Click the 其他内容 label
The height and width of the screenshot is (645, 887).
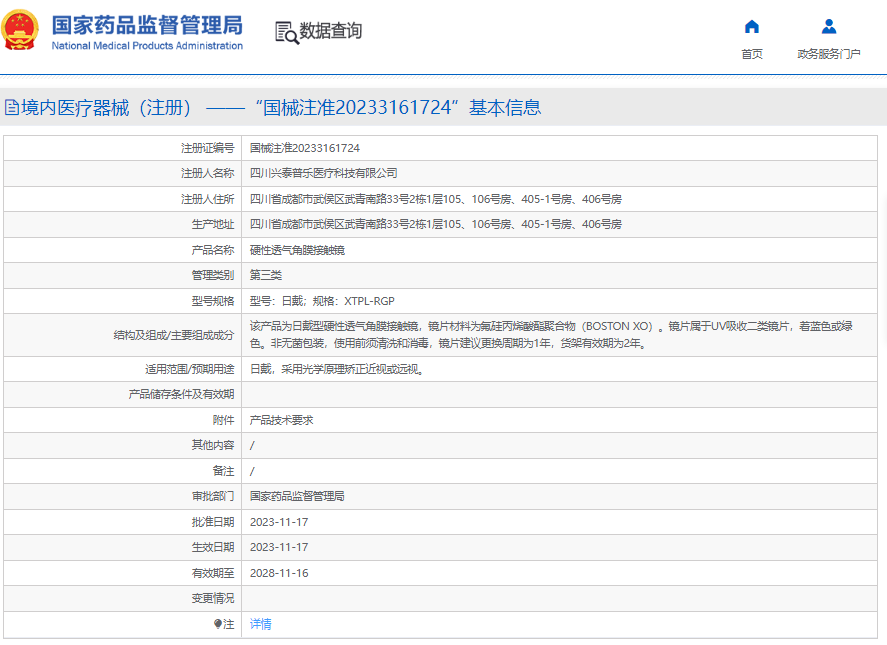[213, 445]
